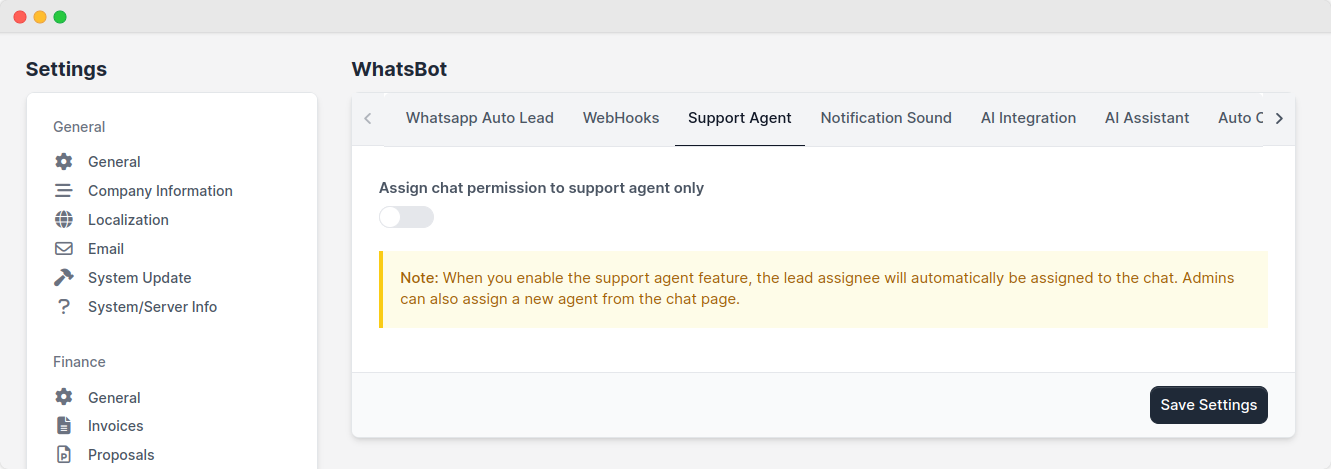Select the Notification Sound tab

(x=886, y=118)
